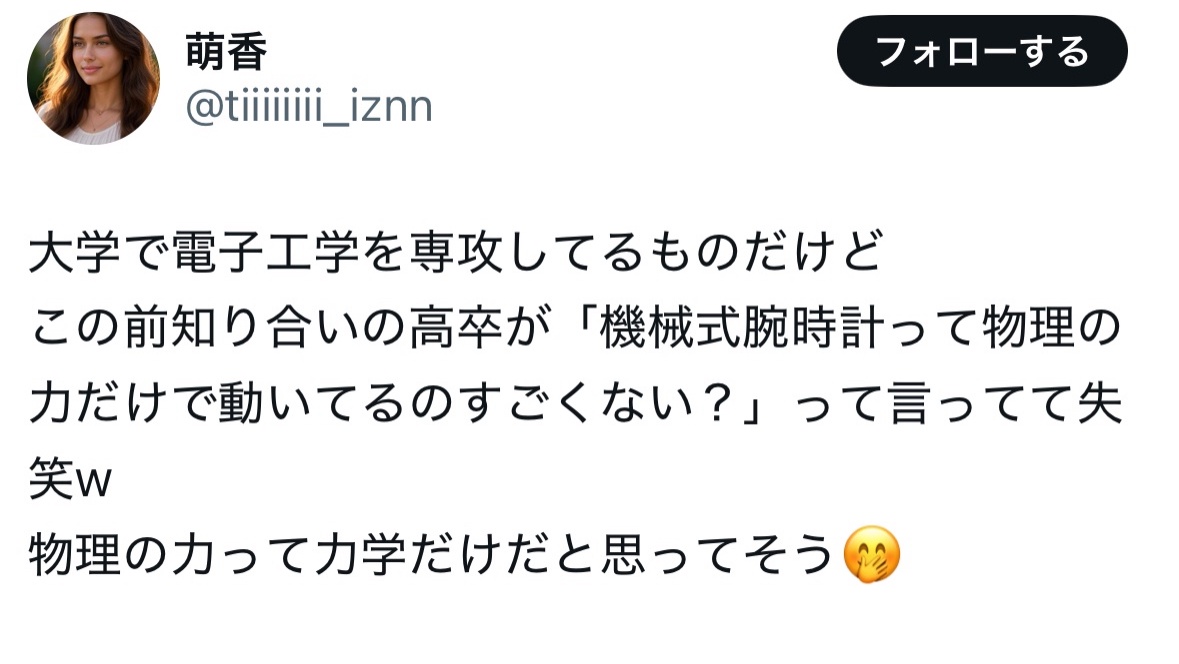The height and width of the screenshot is (664, 1179).
Task: Click the hand-over-mouth emoji in the tweet
Action: (x=871, y=554)
